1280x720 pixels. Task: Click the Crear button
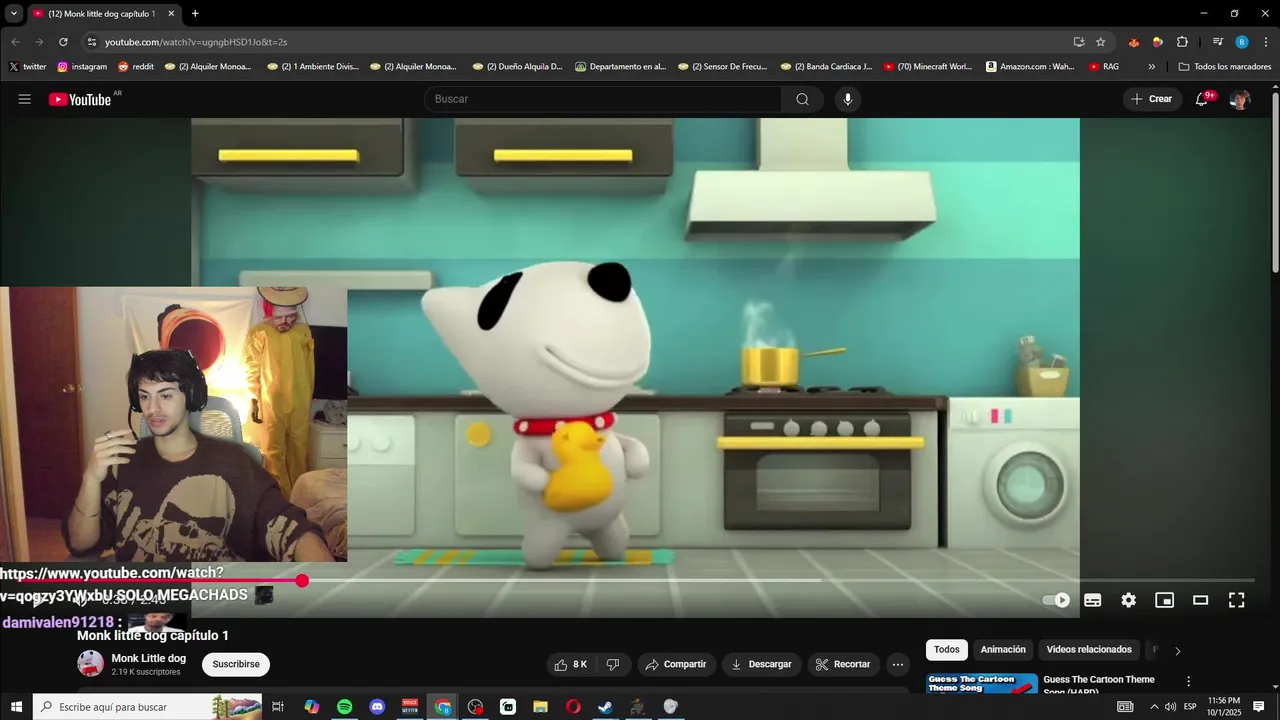click(1151, 99)
